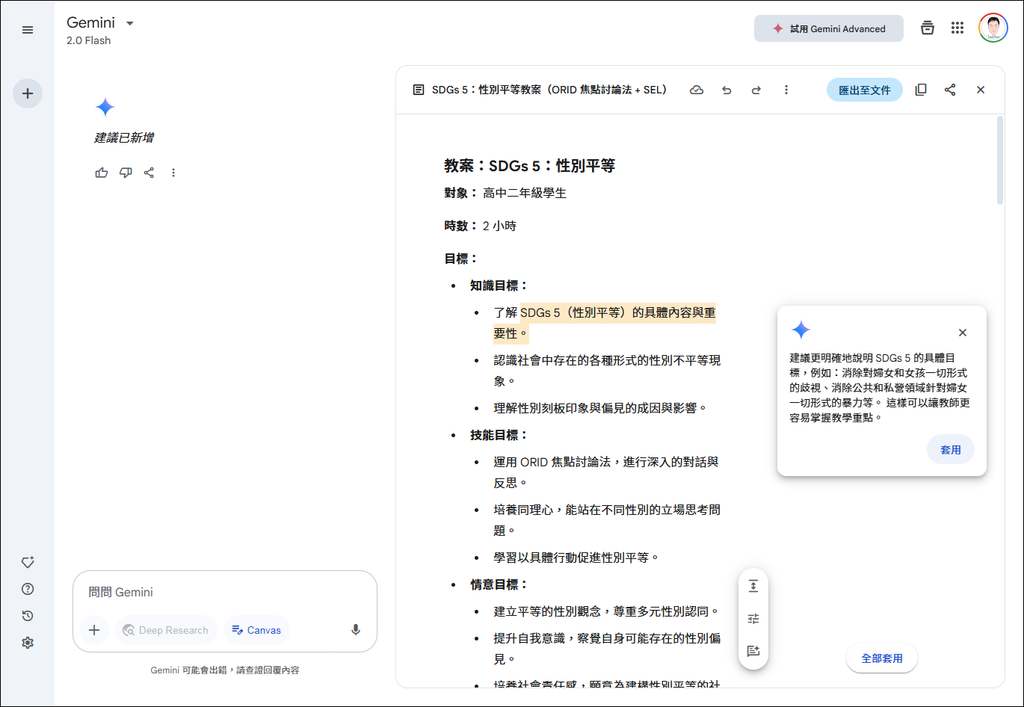Click the line 理解性別刻板印象與偏見的成因與影響
Image resolution: width=1024 pixels, height=707 pixels.
point(600,409)
